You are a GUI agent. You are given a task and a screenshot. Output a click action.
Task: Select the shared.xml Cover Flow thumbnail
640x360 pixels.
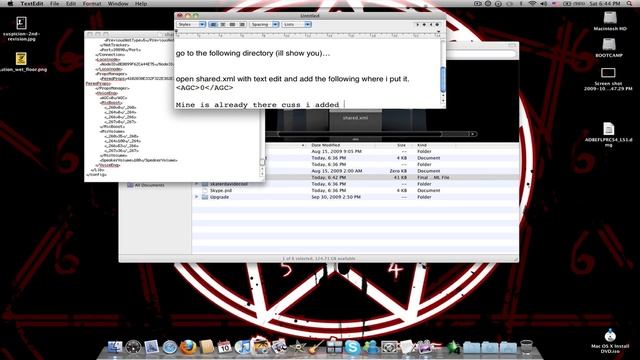pos(356,119)
